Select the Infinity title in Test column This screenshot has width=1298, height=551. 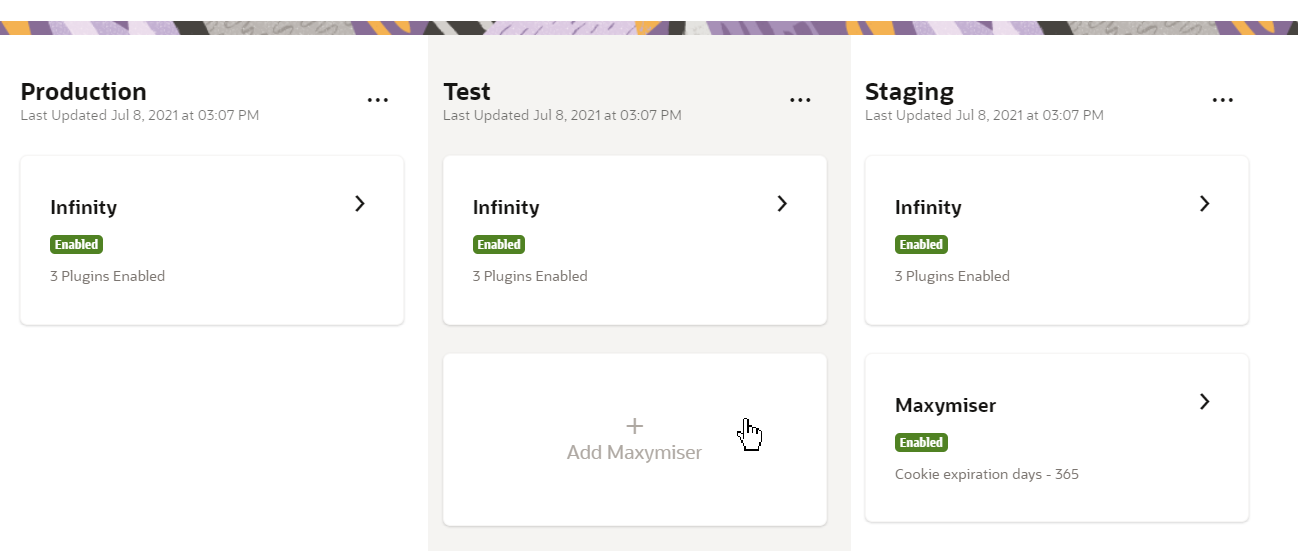[506, 208]
